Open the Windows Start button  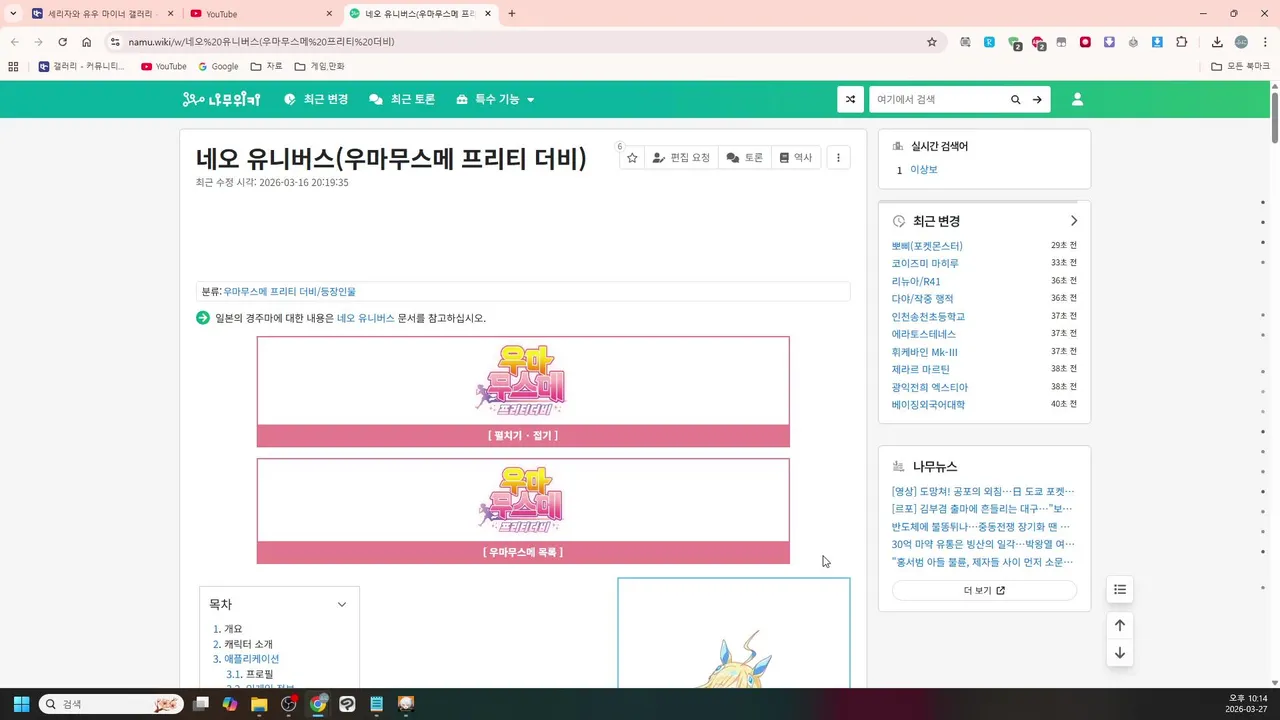21,704
